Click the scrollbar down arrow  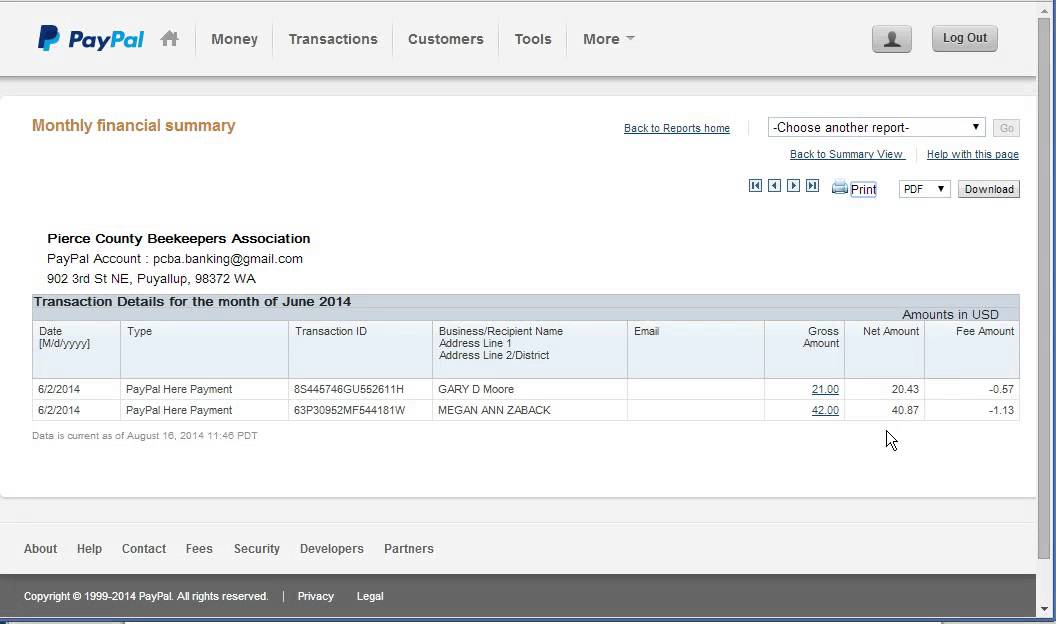click(x=1045, y=609)
